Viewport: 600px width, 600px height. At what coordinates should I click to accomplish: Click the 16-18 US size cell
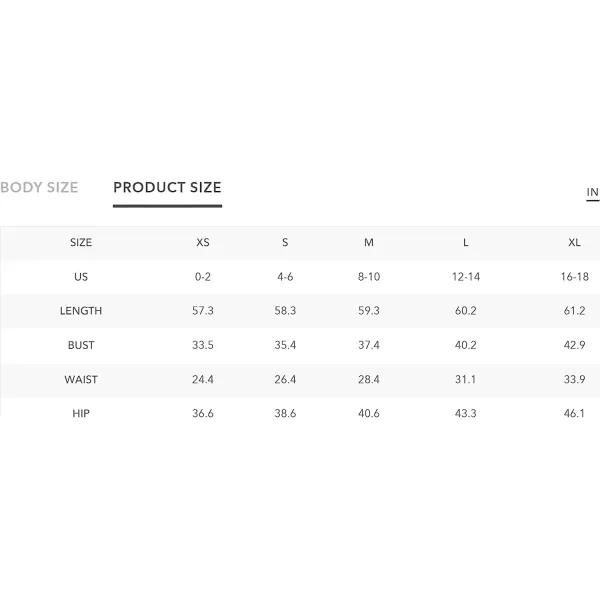tap(574, 277)
